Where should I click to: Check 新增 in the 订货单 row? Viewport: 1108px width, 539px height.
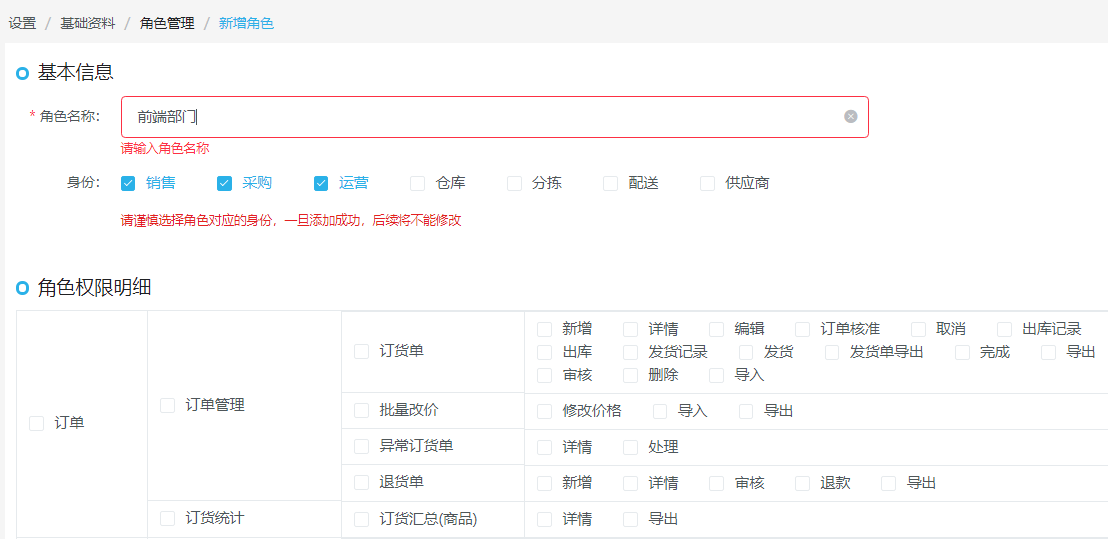(x=545, y=329)
